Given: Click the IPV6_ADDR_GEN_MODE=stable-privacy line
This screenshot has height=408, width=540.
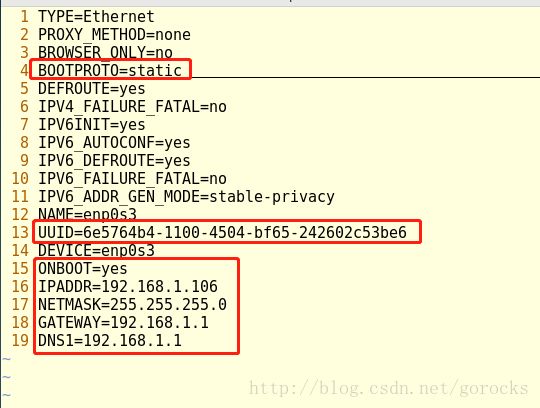Looking at the screenshot, I should 186,197.
